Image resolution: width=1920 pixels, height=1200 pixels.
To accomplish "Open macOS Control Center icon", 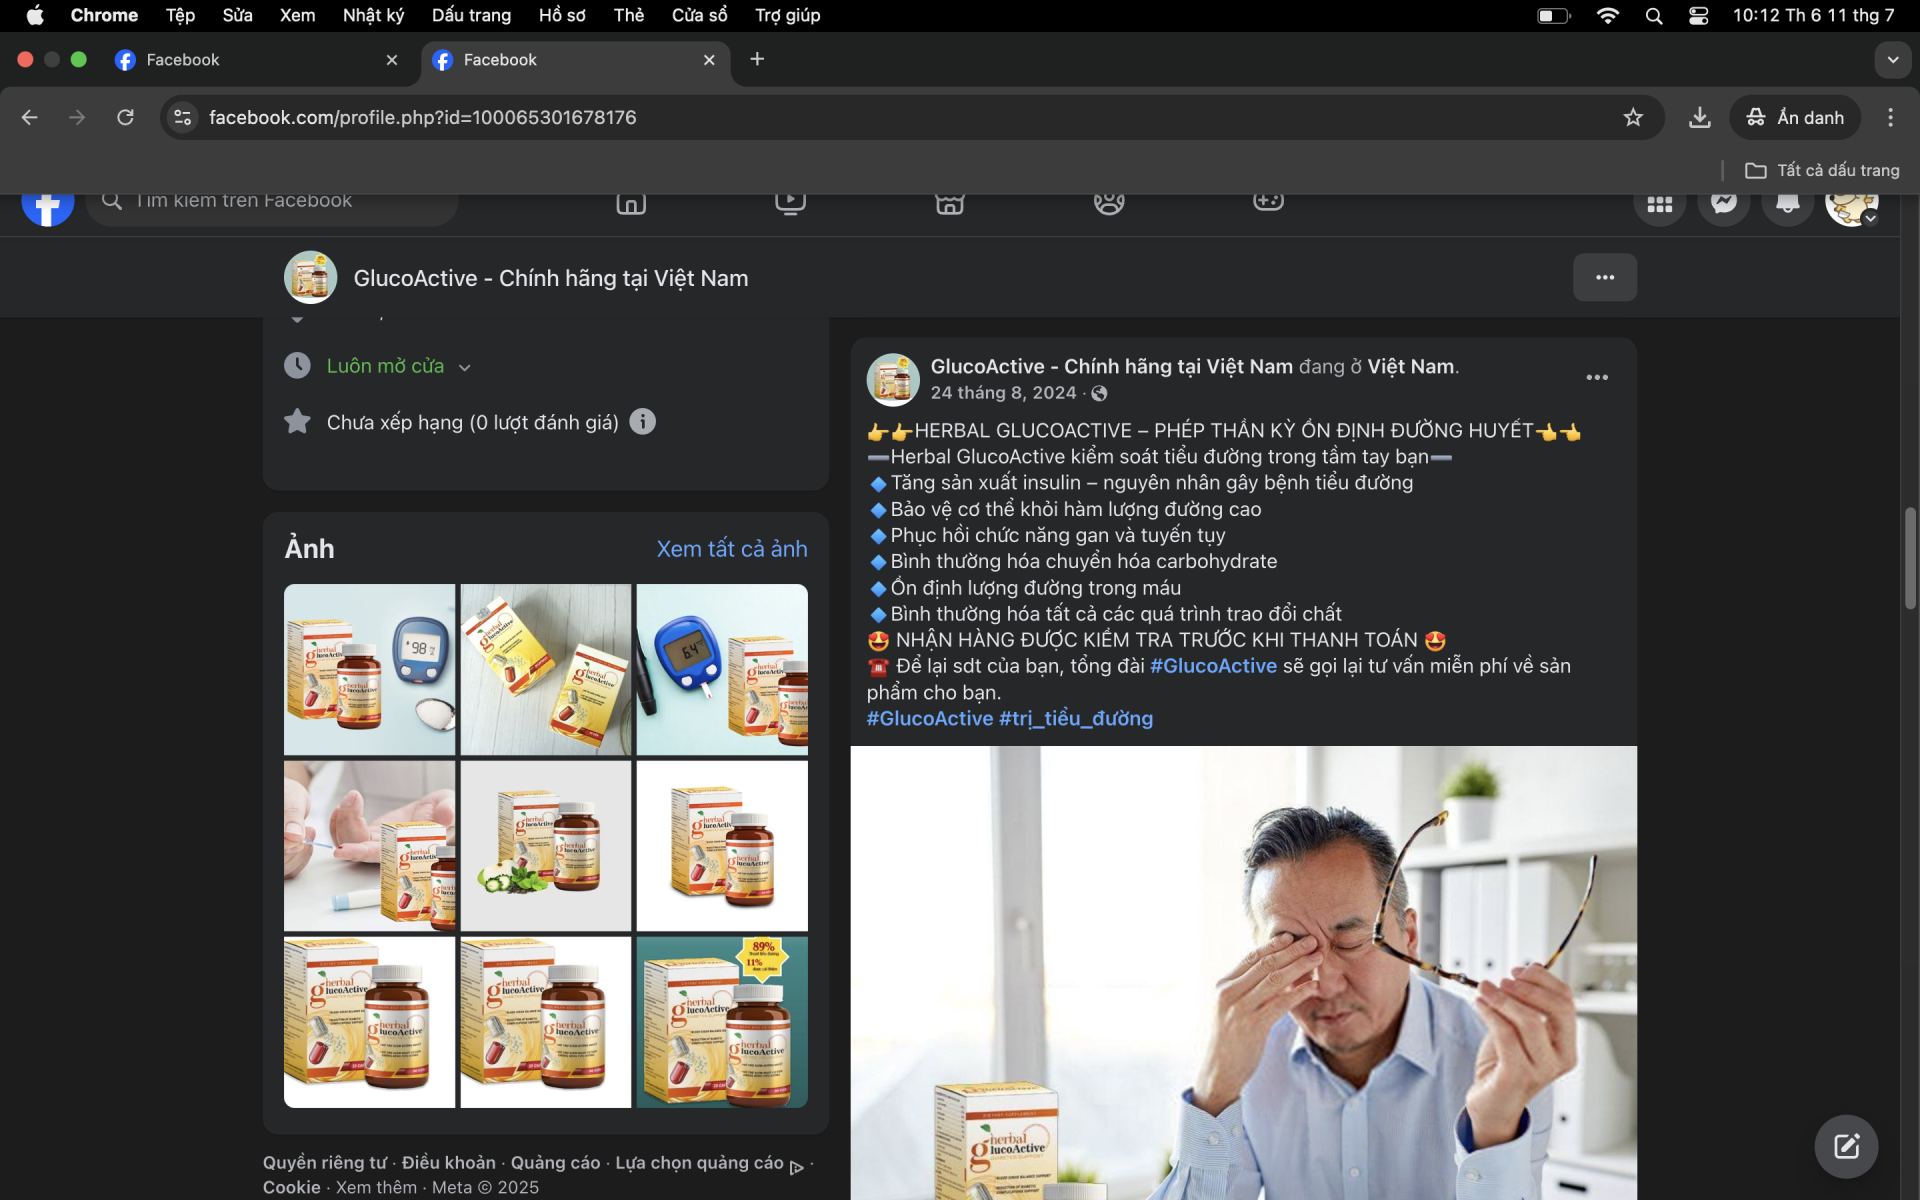I will coord(1698,16).
